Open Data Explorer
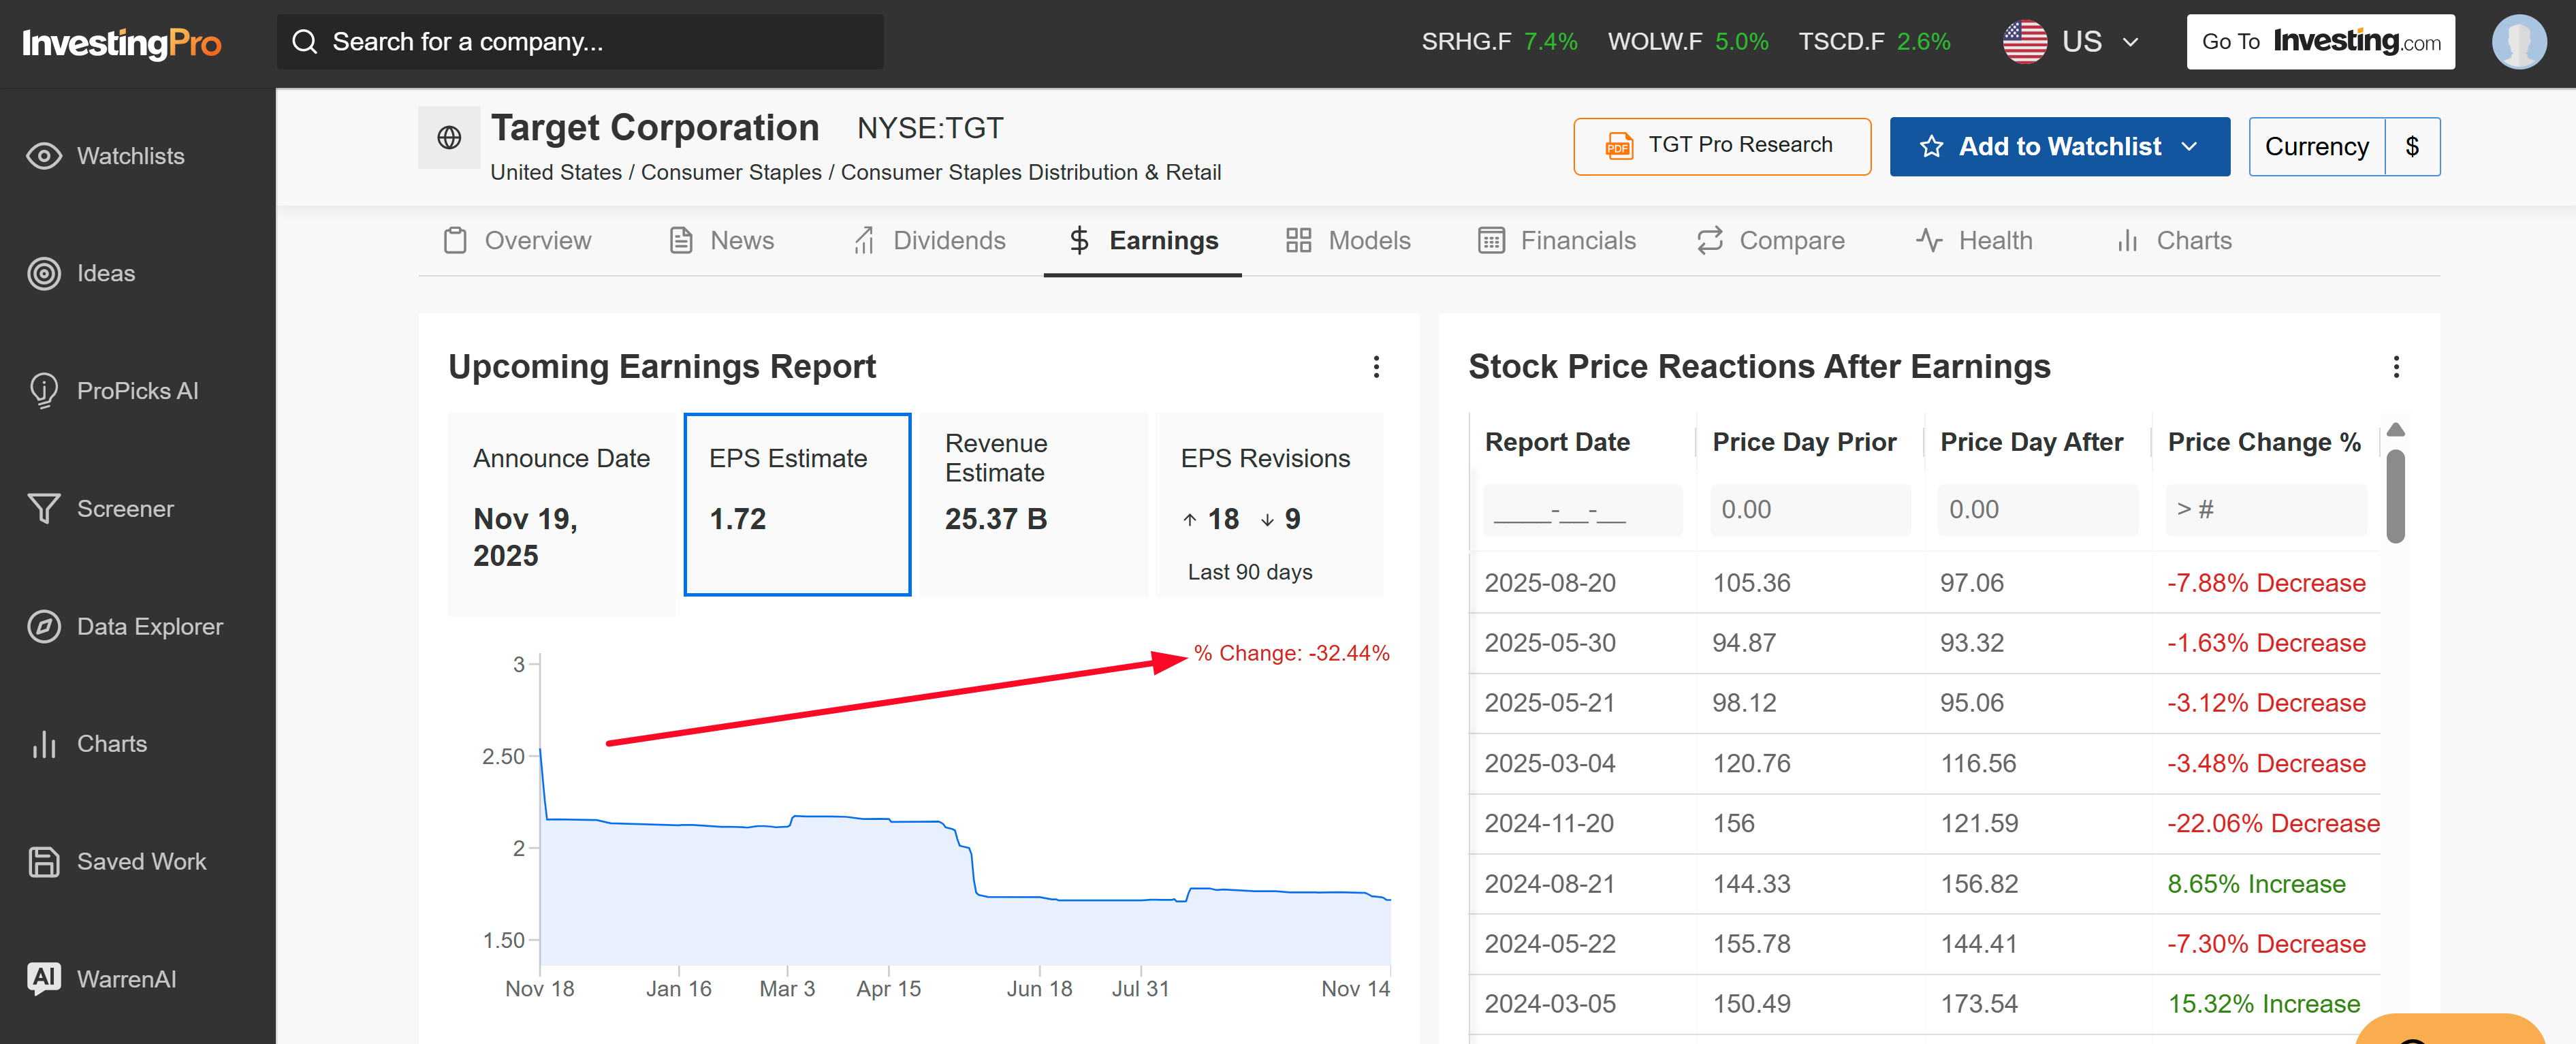This screenshot has height=1044, width=2576. pyautogui.click(x=150, y=626)
